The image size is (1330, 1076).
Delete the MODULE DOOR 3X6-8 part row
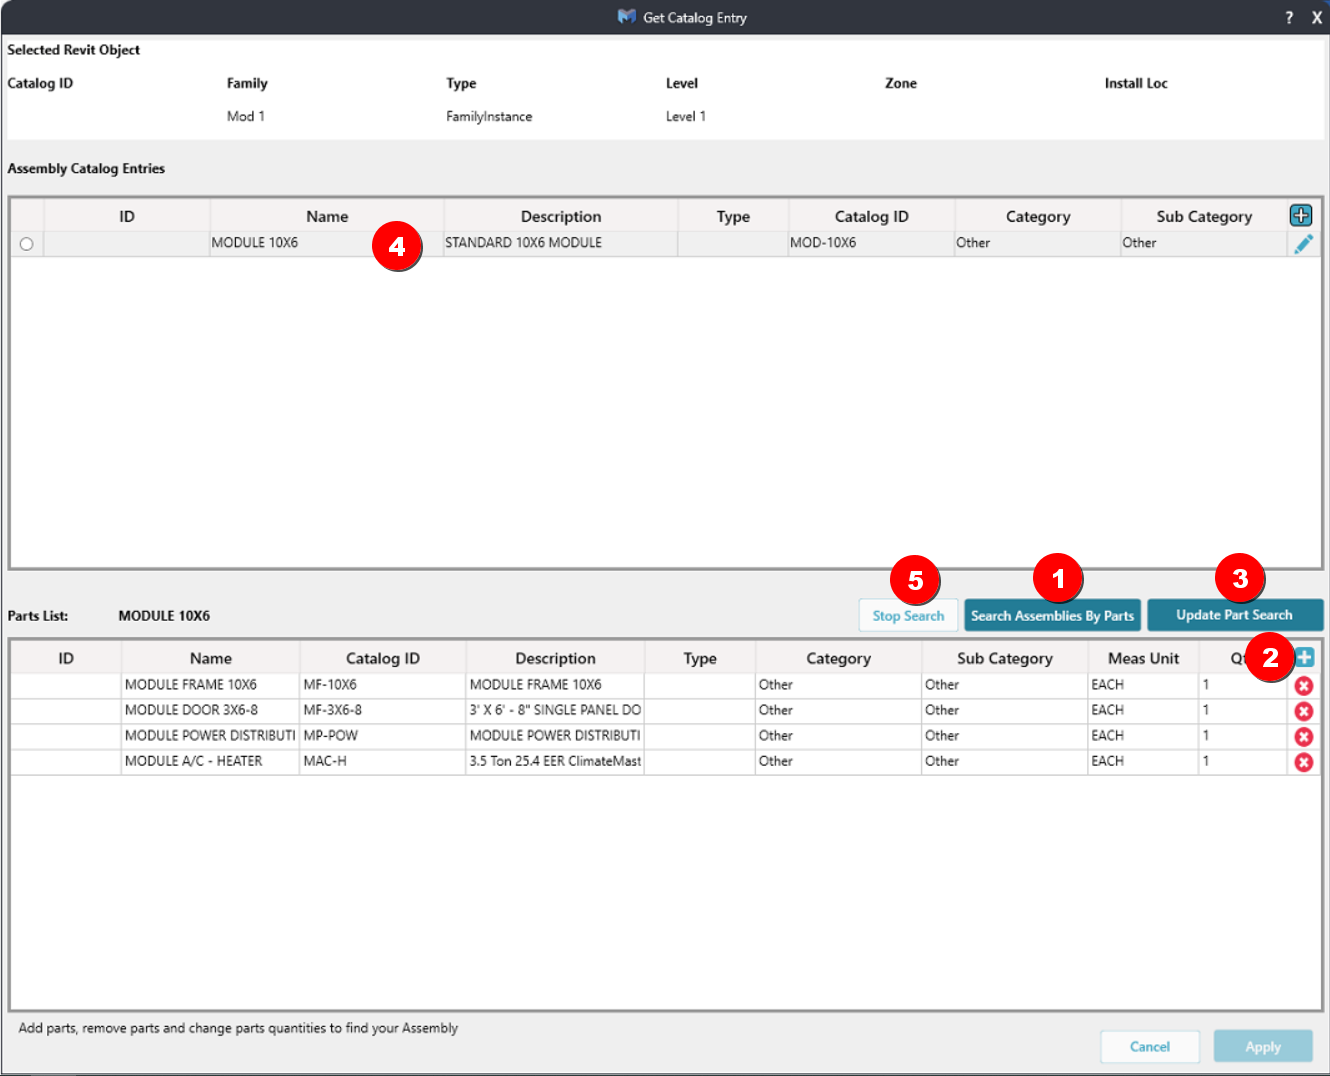(1303, 711)
